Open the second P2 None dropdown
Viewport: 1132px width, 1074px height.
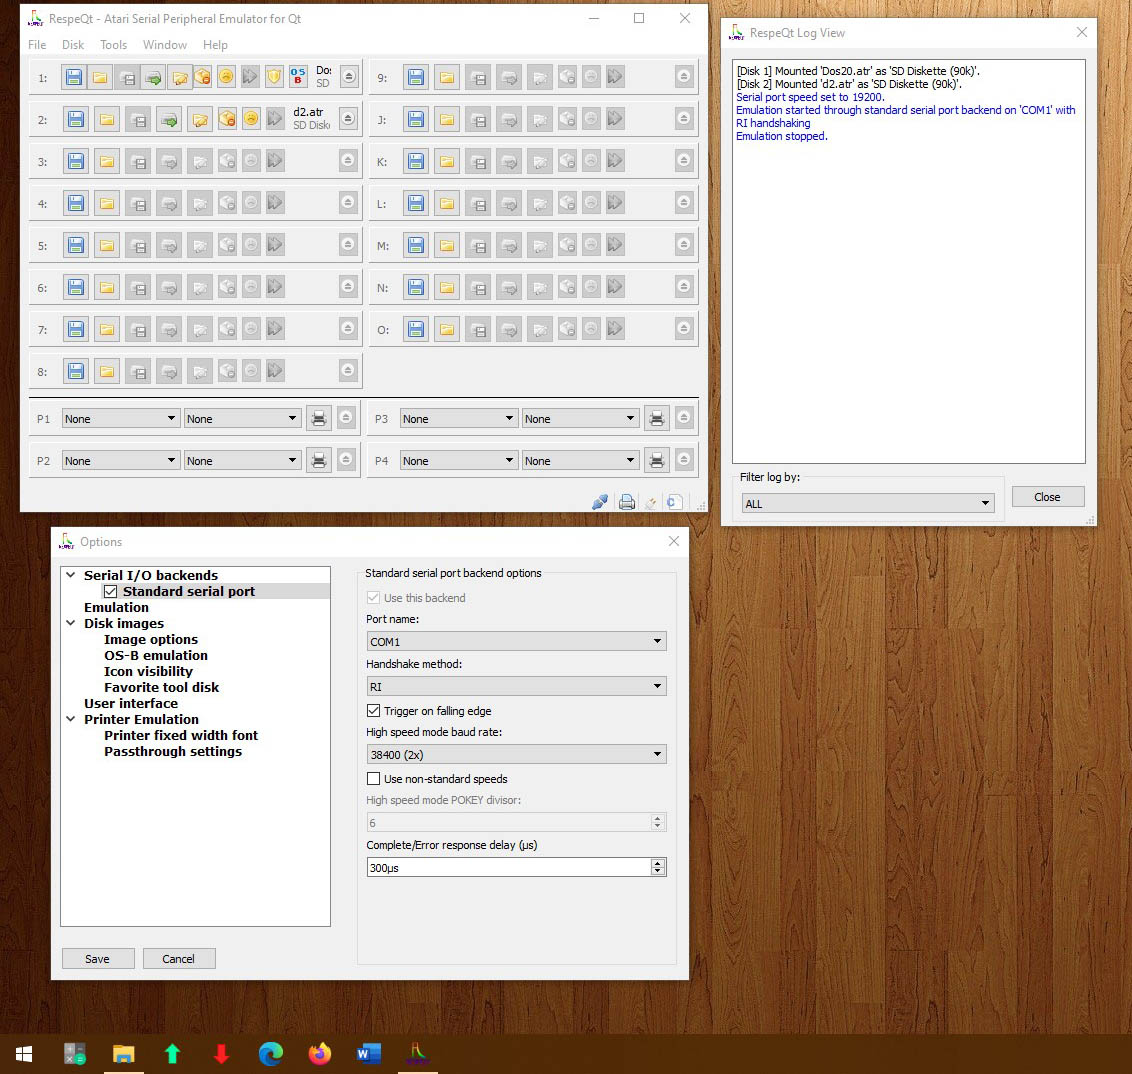242,460
